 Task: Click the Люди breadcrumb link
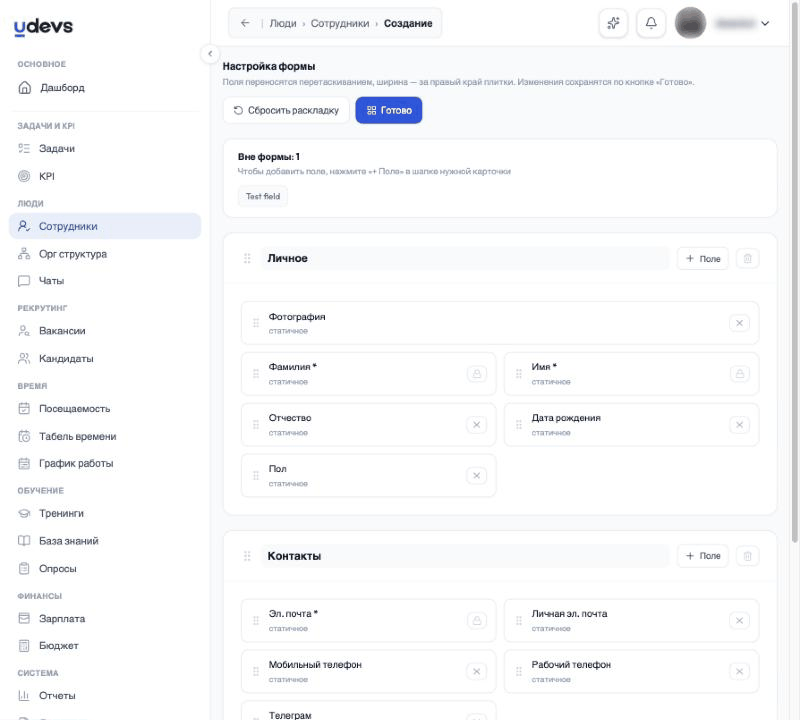pos(283,23)
